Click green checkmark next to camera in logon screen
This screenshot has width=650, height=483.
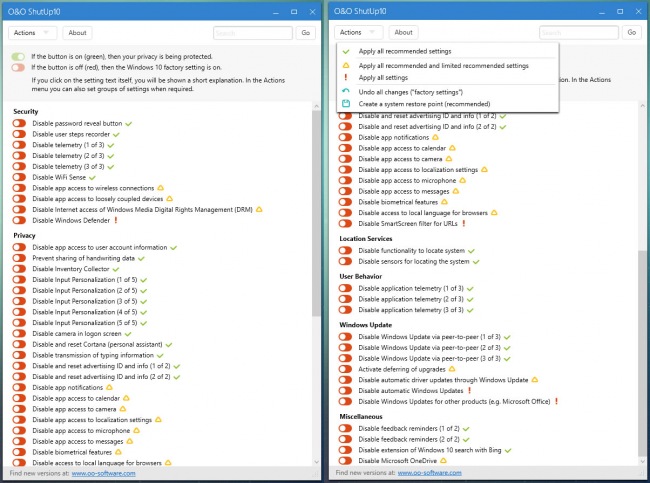[x=128, y=334]
